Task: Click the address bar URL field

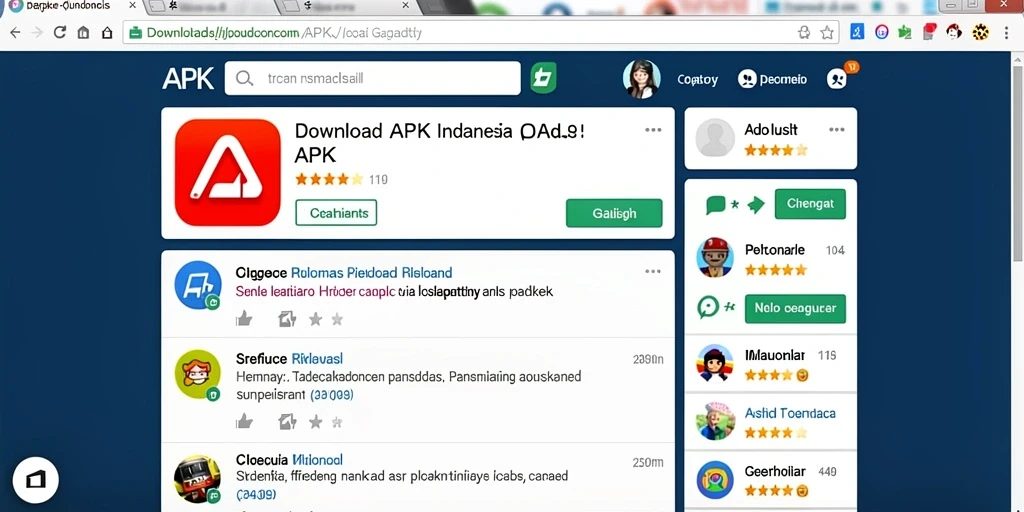Action: click(x=482, y=33)
